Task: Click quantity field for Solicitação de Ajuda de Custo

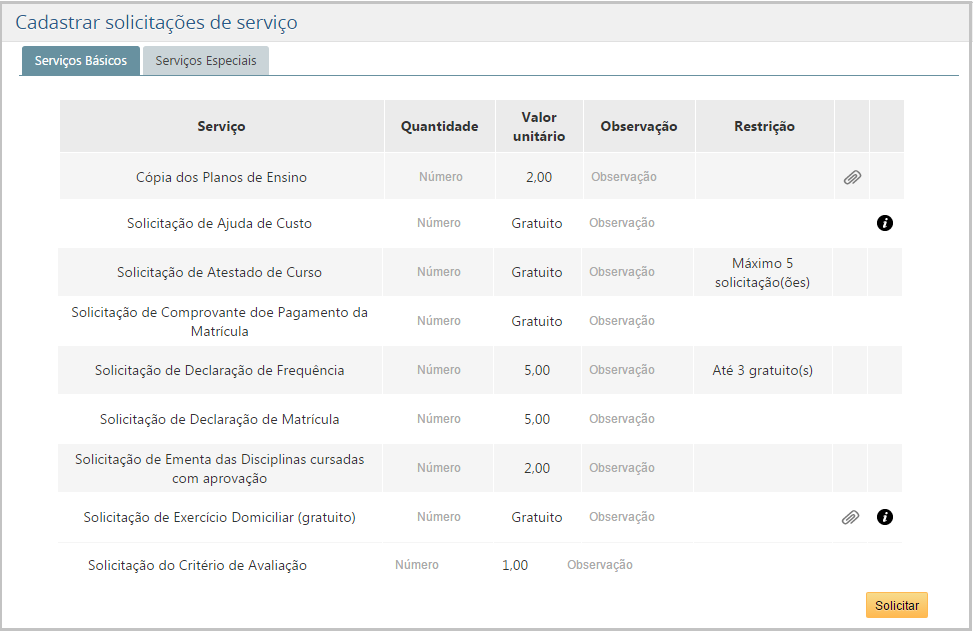Action: pyautogui.click(x=438, y=223)
